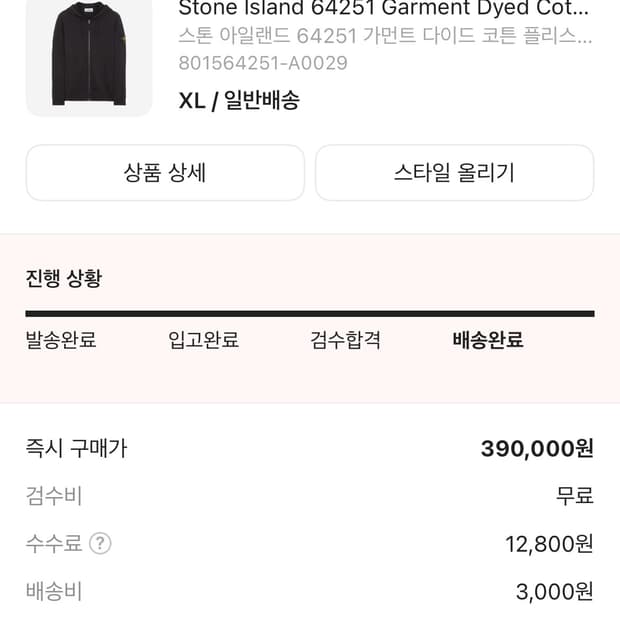Tap the 검수비 무료 value
620x620 pixels.
pyautogui.click(x=575, y=496)
